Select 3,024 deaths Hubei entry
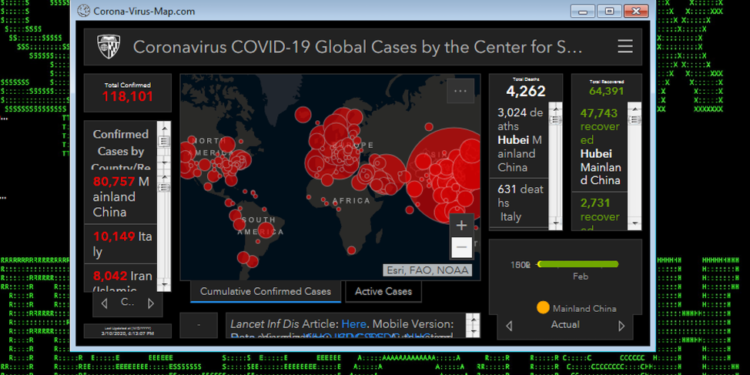This screenshot has height=375, width=750. click(519, 140)
